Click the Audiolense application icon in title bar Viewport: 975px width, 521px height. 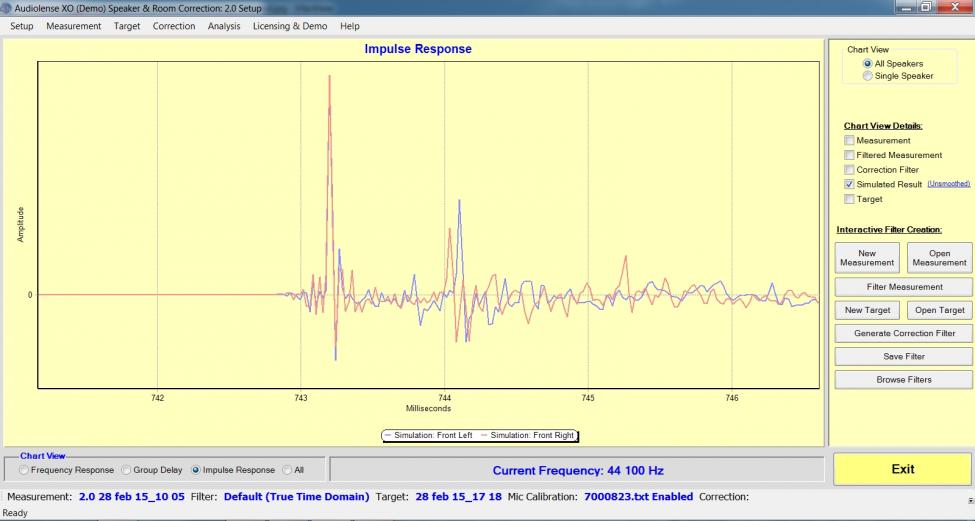pos(8,8)
